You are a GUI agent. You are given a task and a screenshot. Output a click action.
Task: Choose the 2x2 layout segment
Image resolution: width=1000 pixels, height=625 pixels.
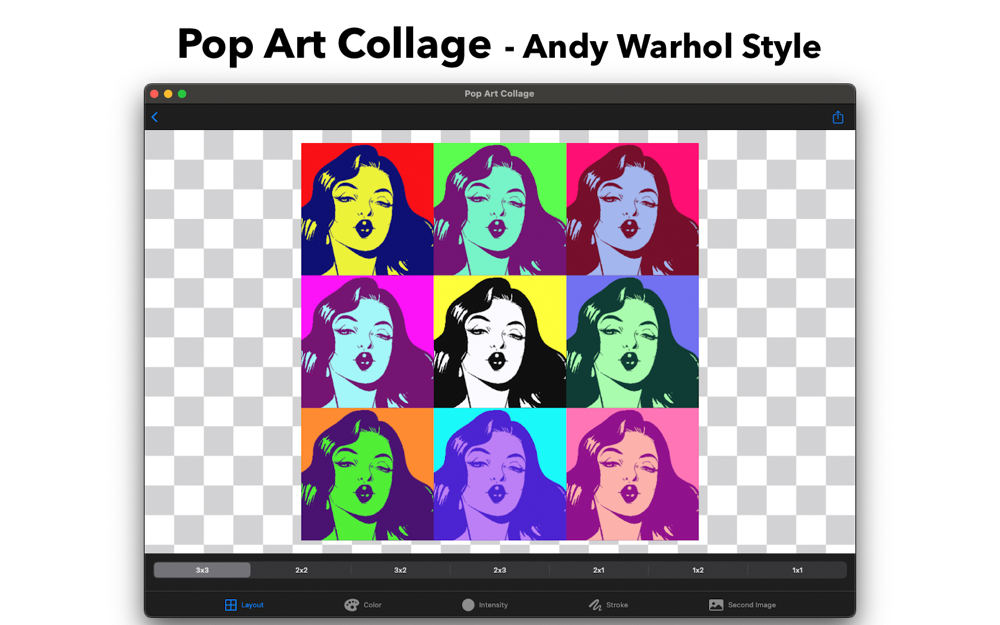(x=301, y=570)
